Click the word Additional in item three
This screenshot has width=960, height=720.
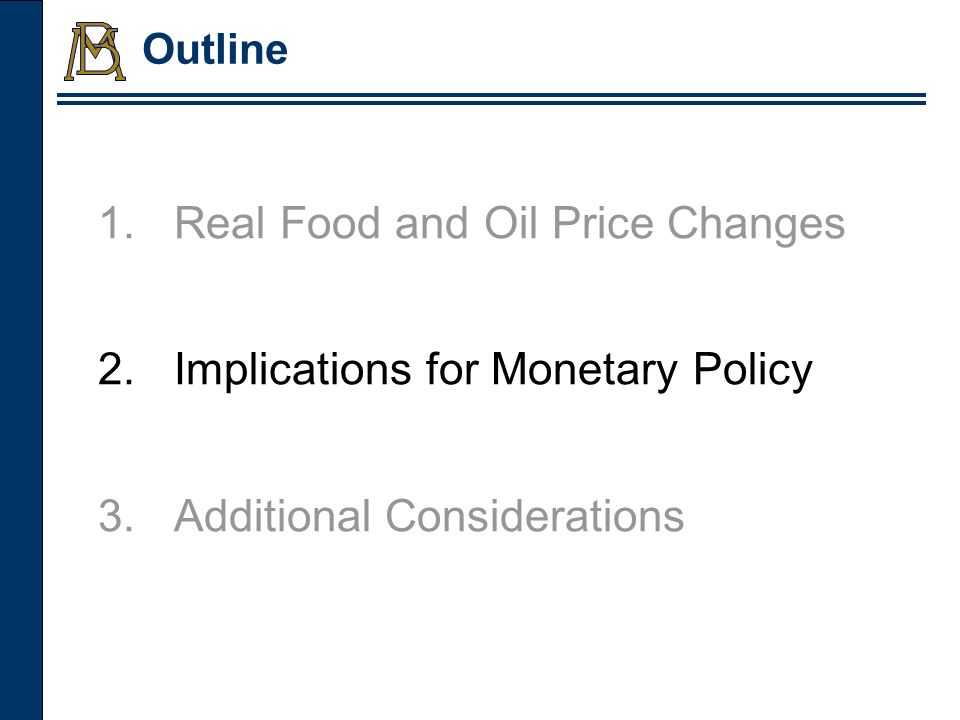click(x=272, y=516)
